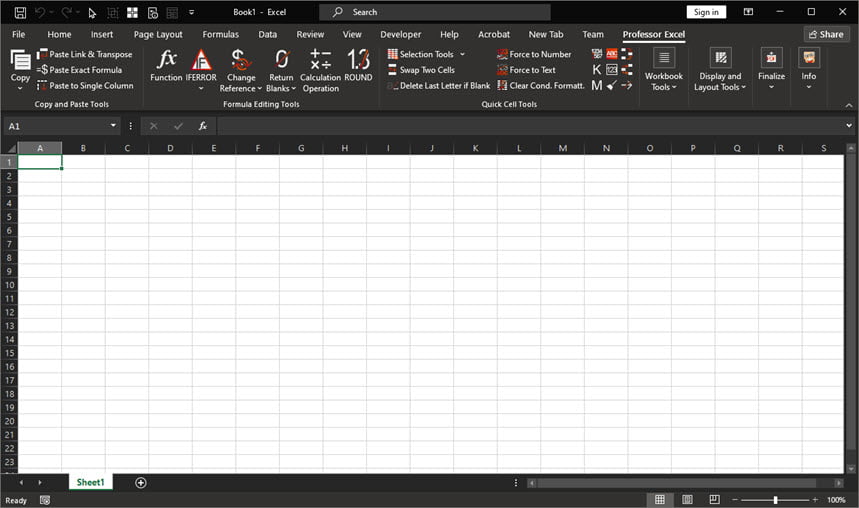This screenshot has width=859, height=508.
Task: Click the IFERROR warning triangle icon
Action: click(201, 59)
